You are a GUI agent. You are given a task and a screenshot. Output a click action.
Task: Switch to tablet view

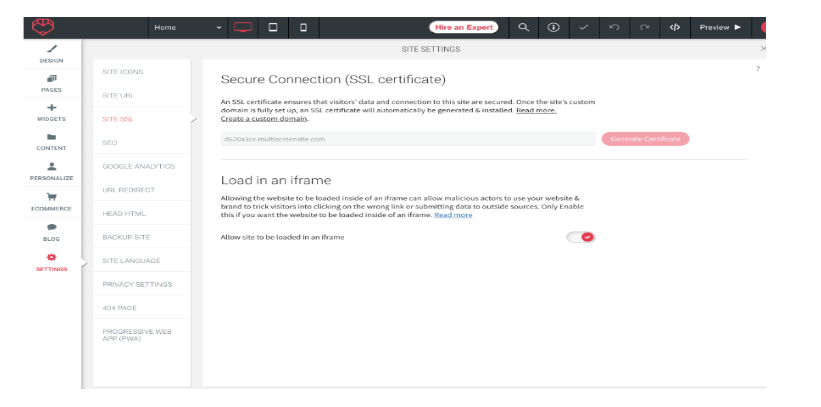click(x=273, y=27)
